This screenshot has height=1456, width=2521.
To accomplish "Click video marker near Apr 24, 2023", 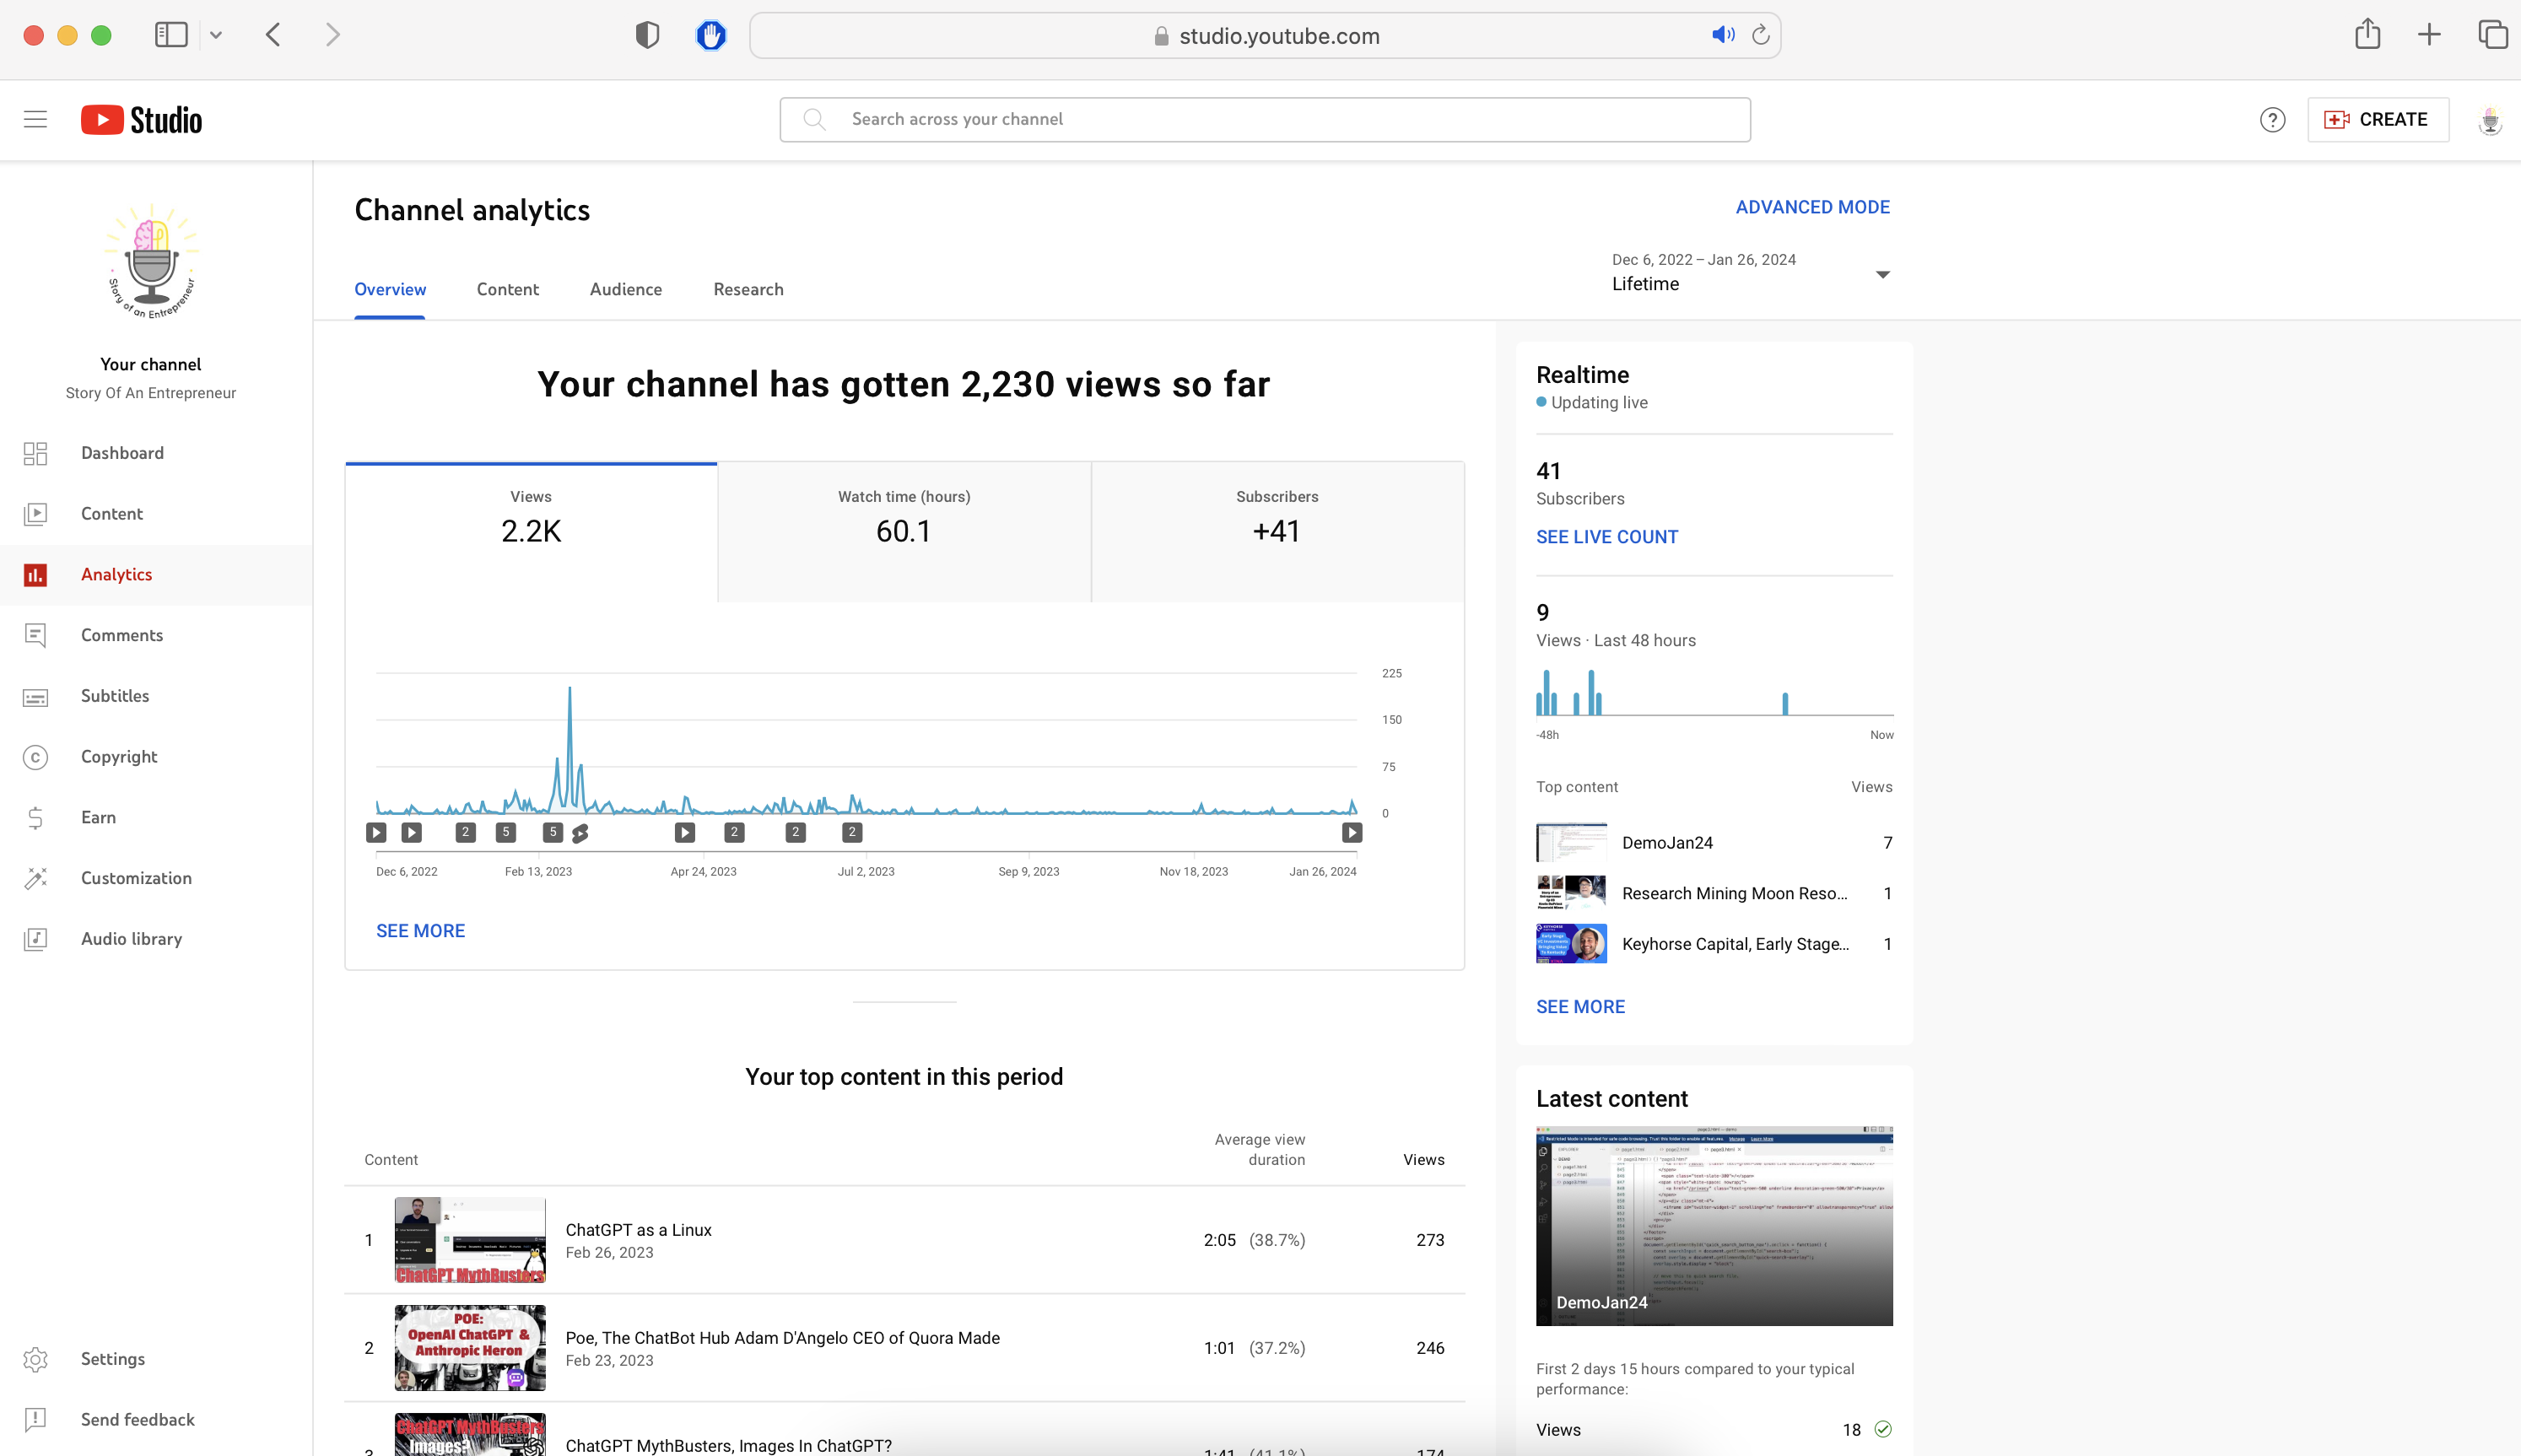I will pyautogui.click(x=684, y=832).
